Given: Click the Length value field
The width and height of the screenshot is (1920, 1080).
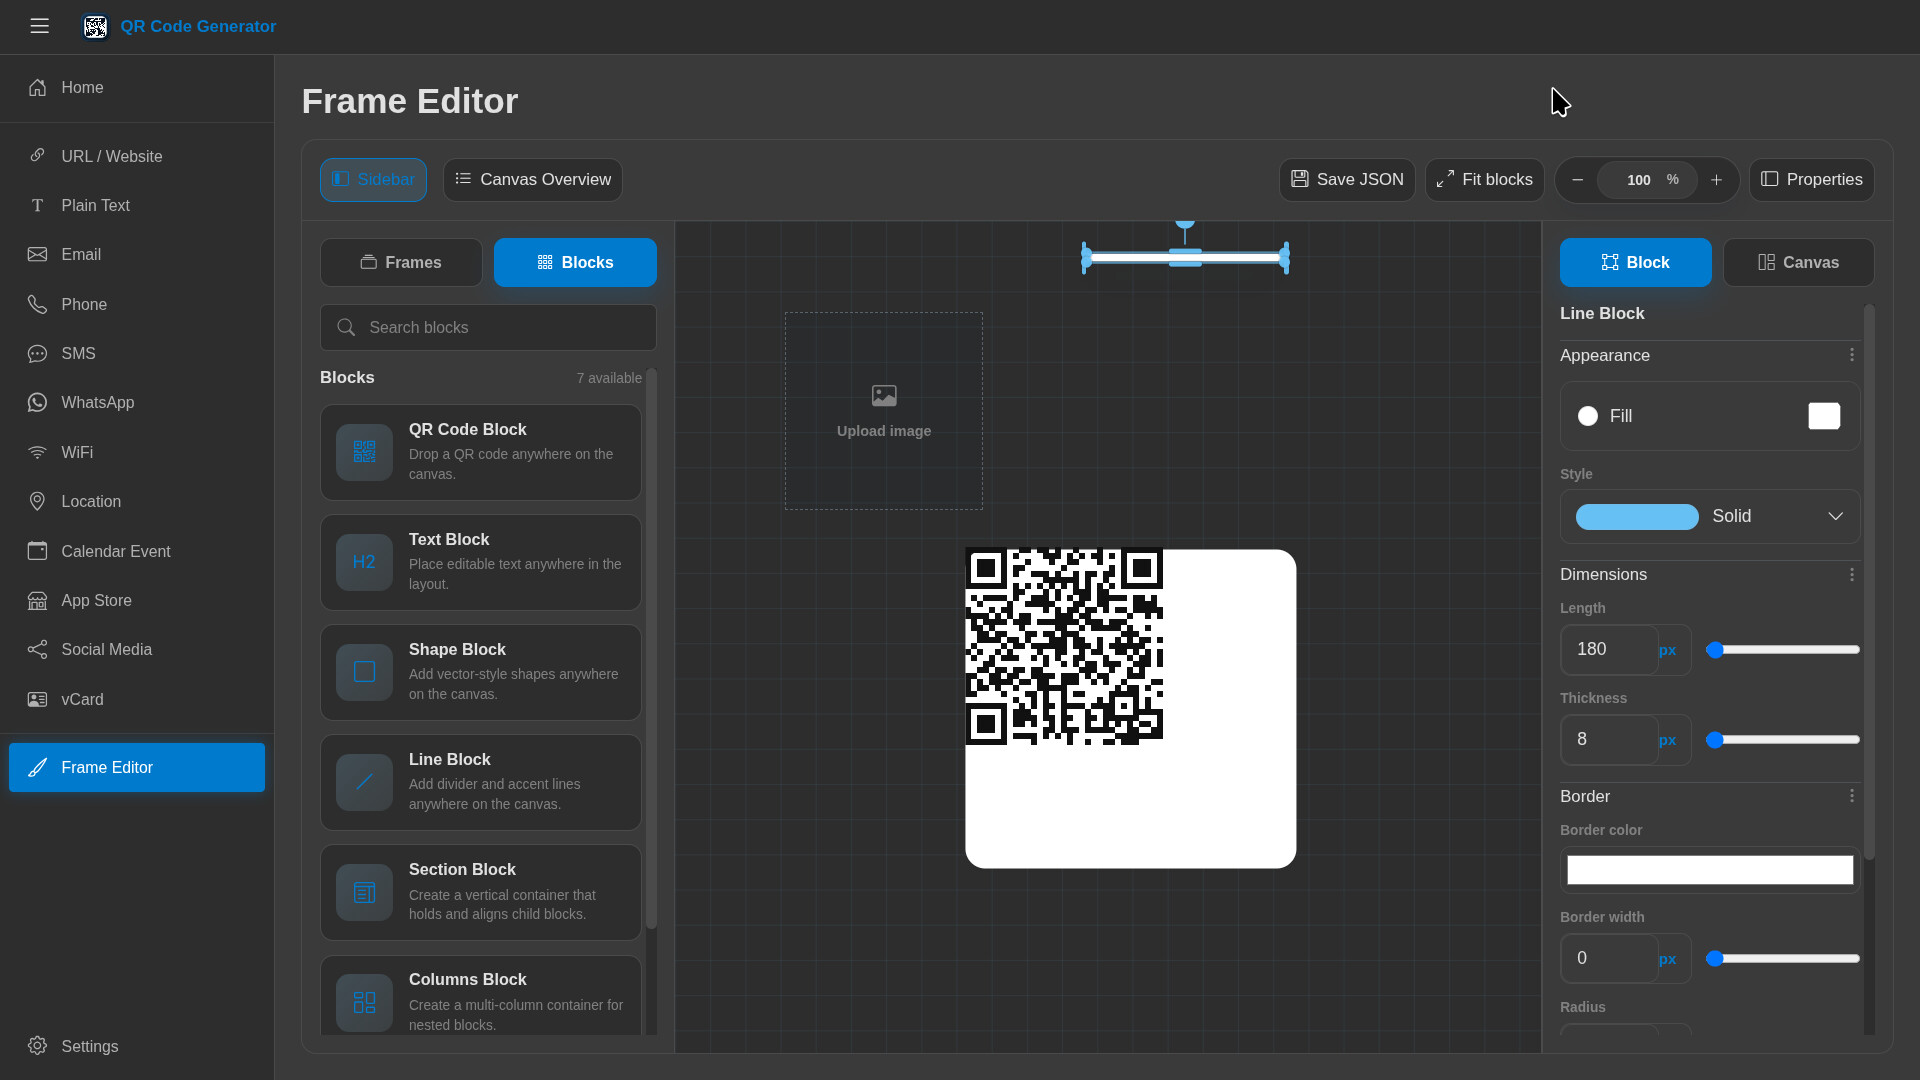Looking at the screenshot, I should [x=1609, y=650].
